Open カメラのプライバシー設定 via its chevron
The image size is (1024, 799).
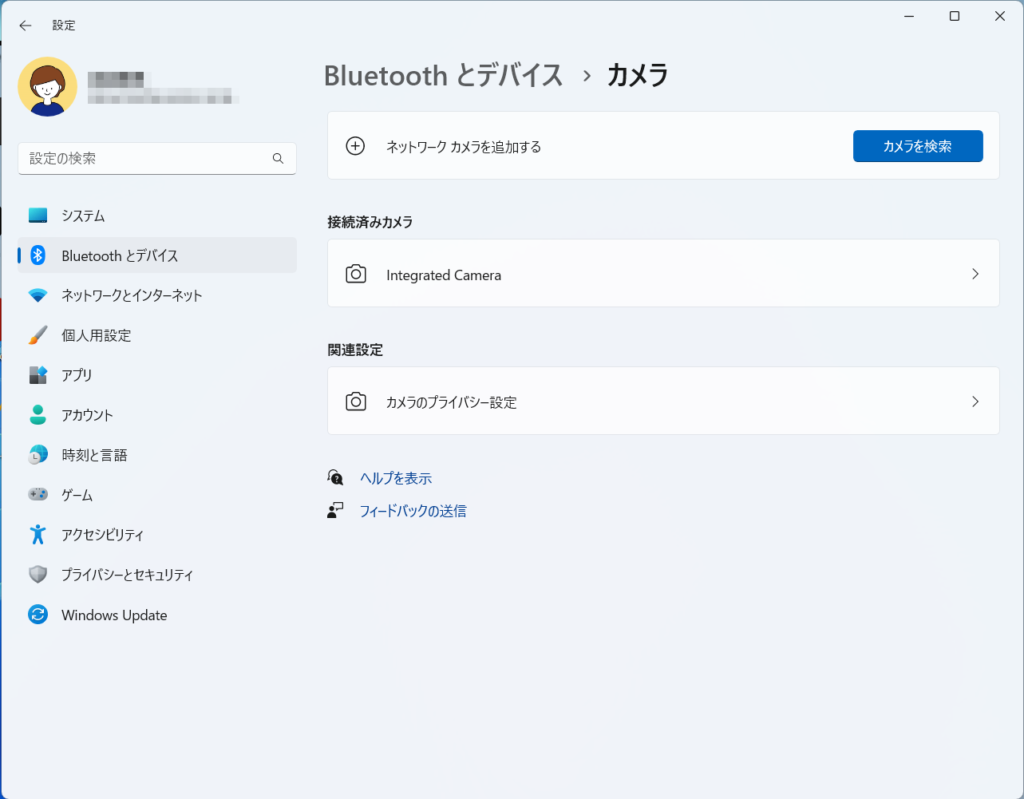coord(975,401)
